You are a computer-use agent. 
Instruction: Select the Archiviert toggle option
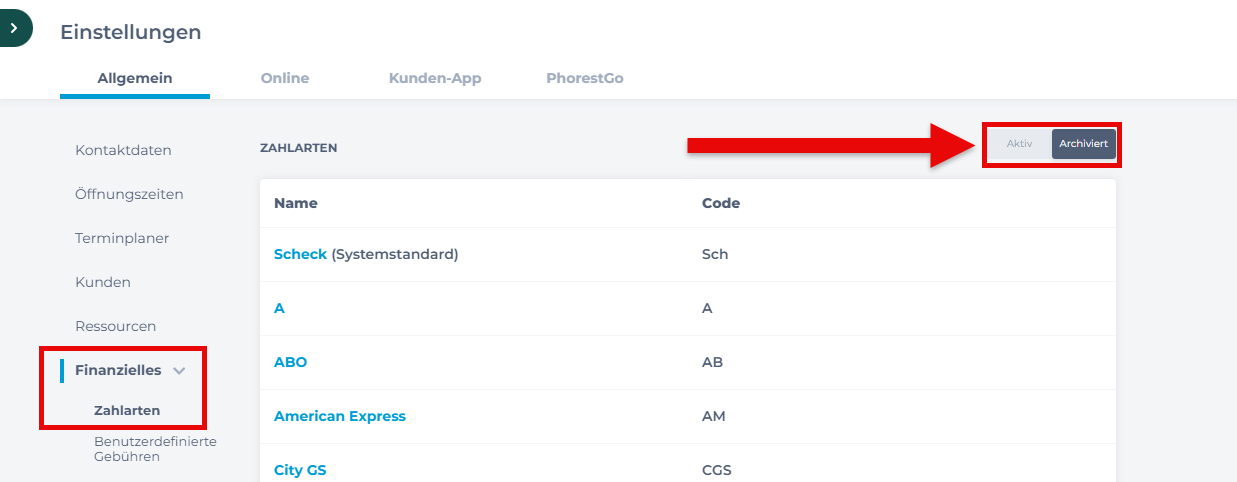click(x=1083, y=144)
